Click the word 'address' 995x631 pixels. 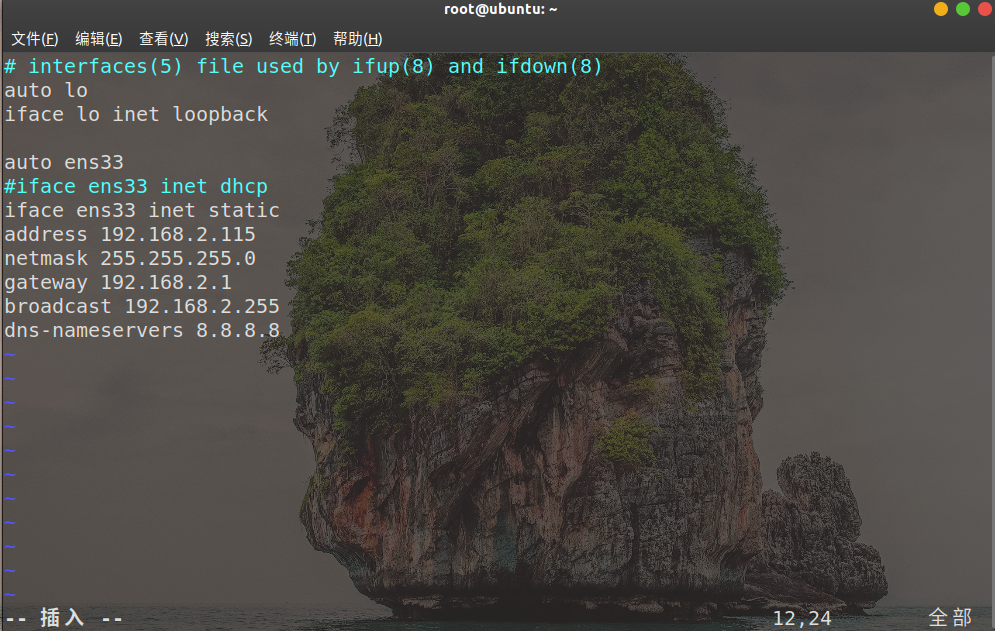tap(46, 234)
